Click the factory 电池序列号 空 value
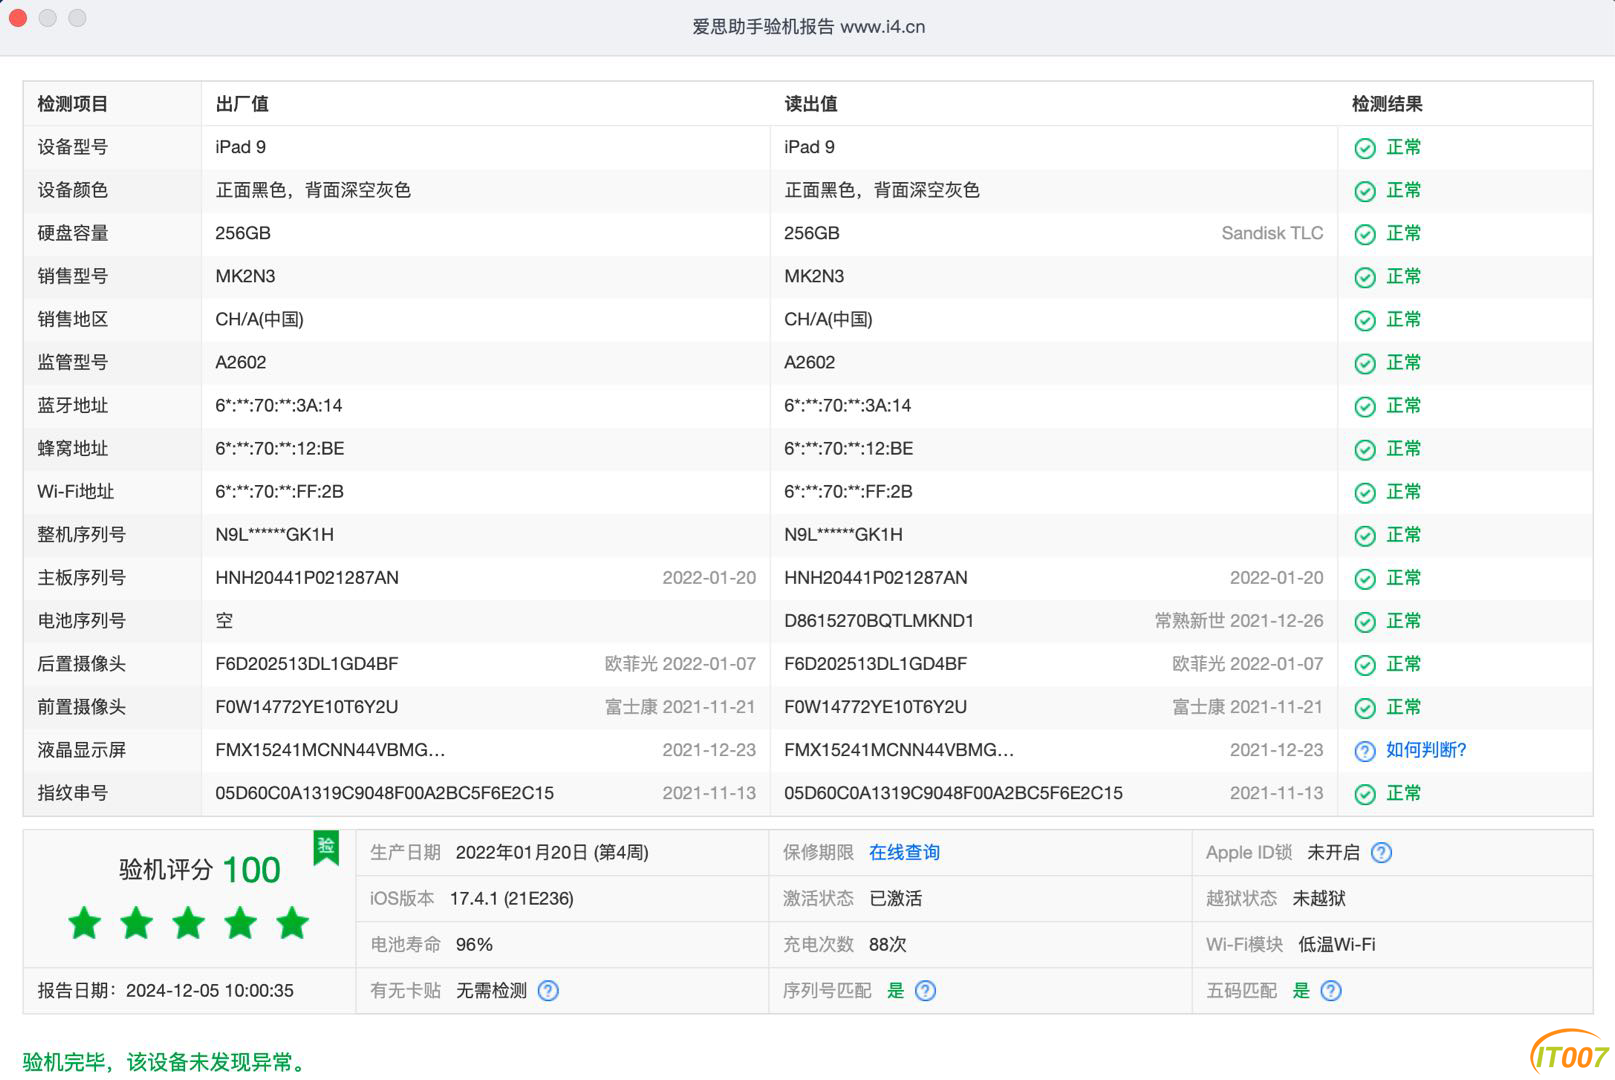The image size is (1615, 1080). [x=224, y=621]
